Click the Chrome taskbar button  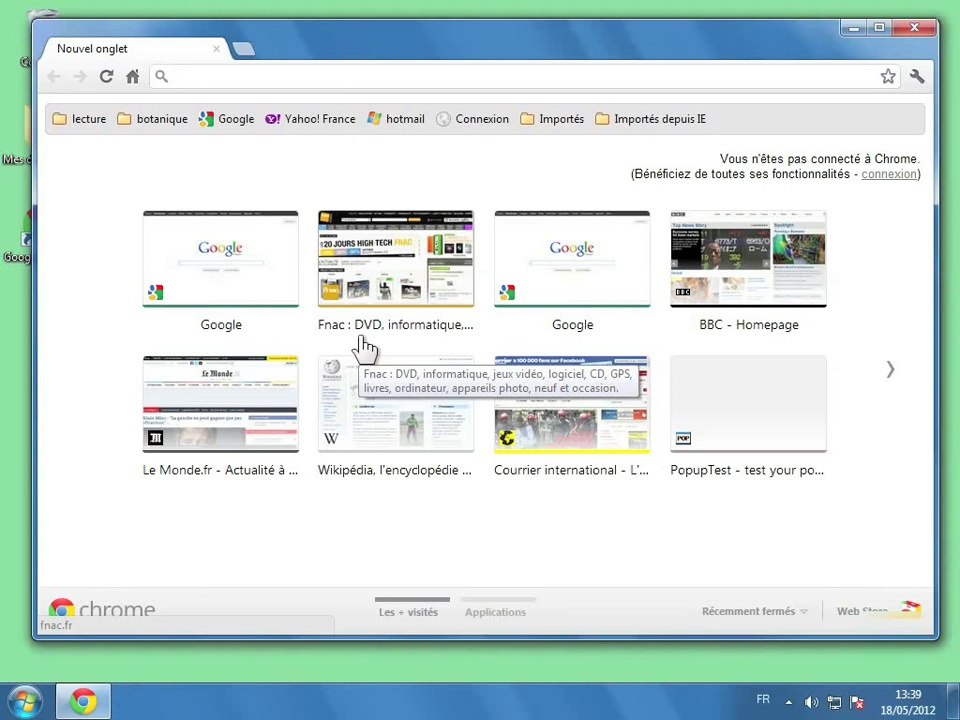click(x=83, y=702)
